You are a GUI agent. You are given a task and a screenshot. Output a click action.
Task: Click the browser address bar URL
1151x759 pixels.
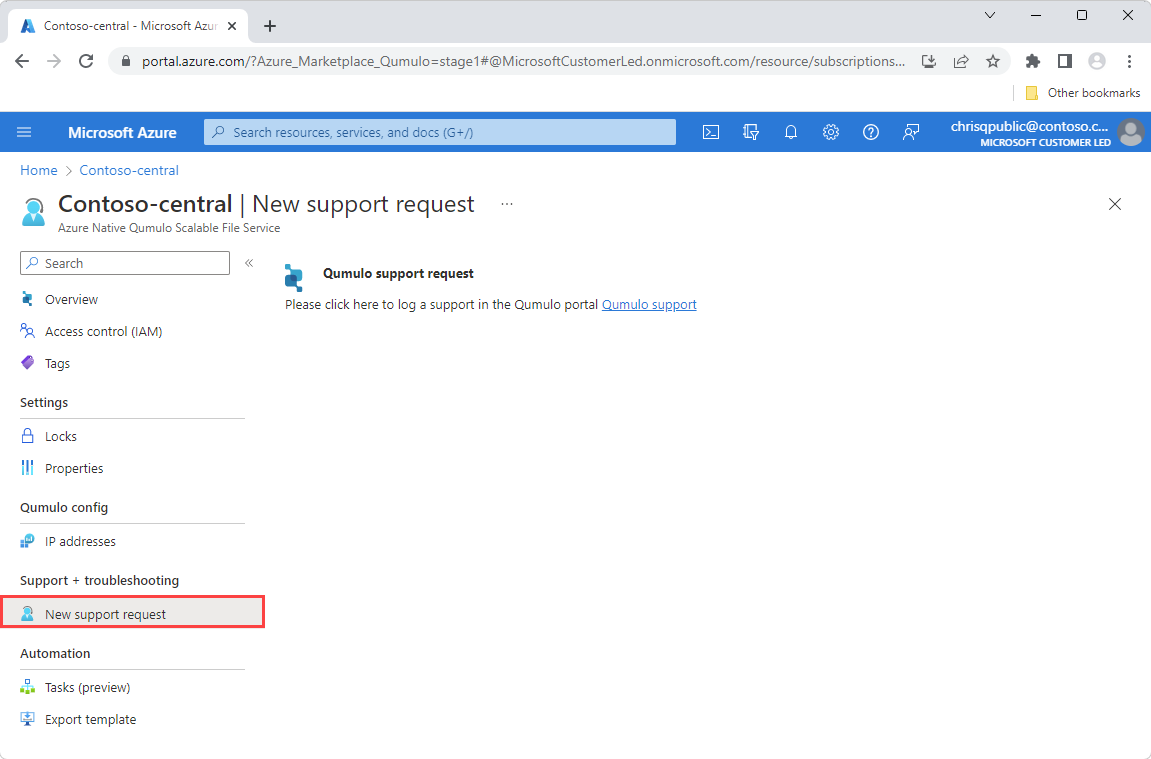tap(523, 61)
